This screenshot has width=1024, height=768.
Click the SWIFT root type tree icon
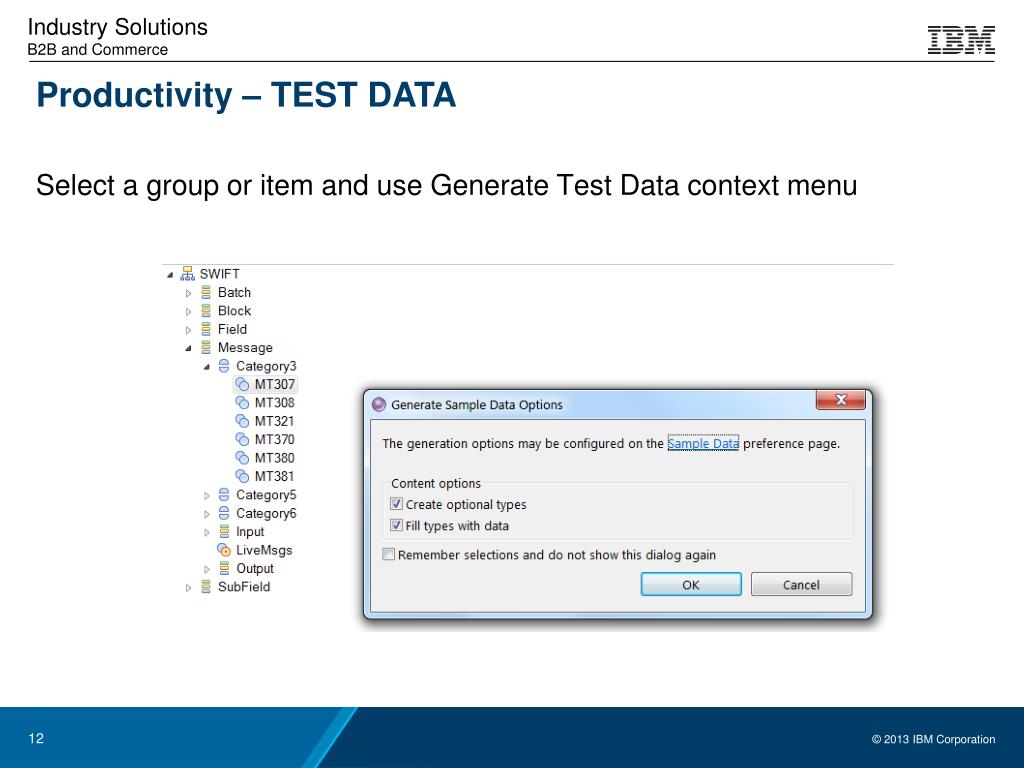point(187,274)
